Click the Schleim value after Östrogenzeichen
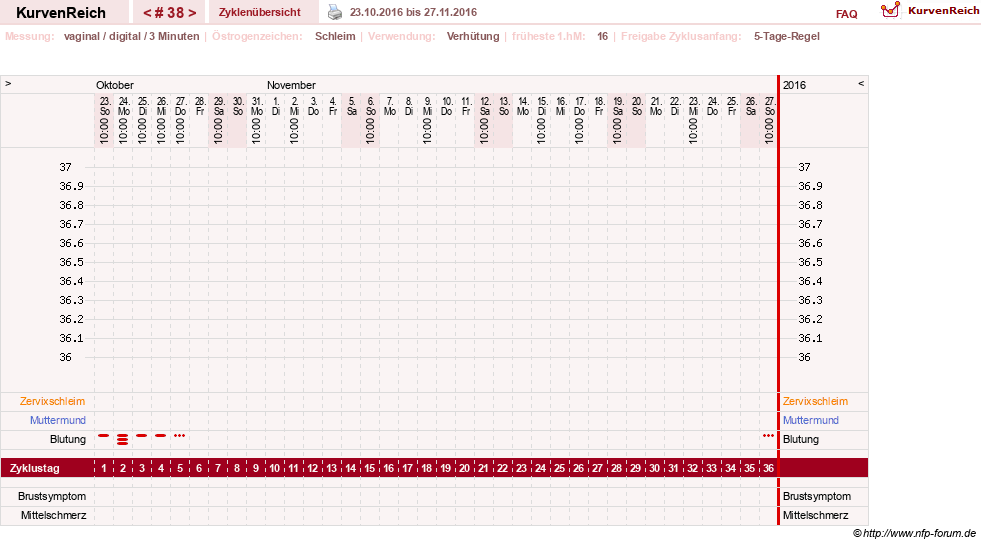 click(335, 36)
